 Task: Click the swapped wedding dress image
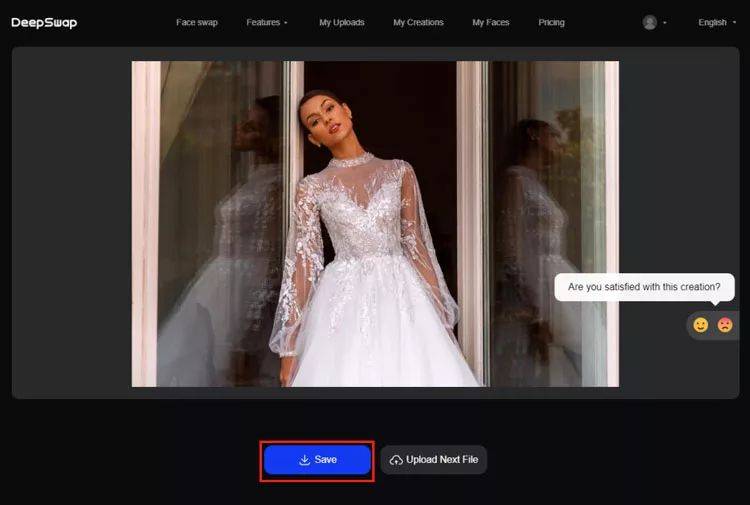(x=375, y=224)
